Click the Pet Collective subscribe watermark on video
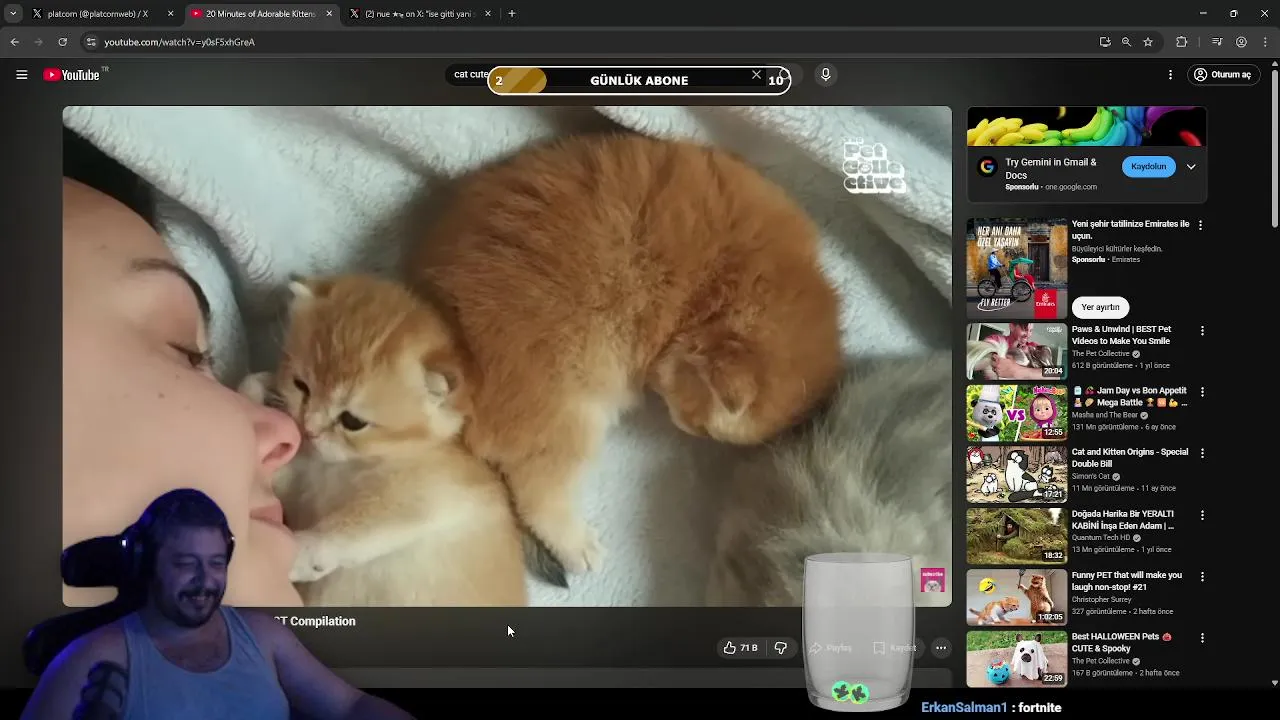 click(932, 581)
